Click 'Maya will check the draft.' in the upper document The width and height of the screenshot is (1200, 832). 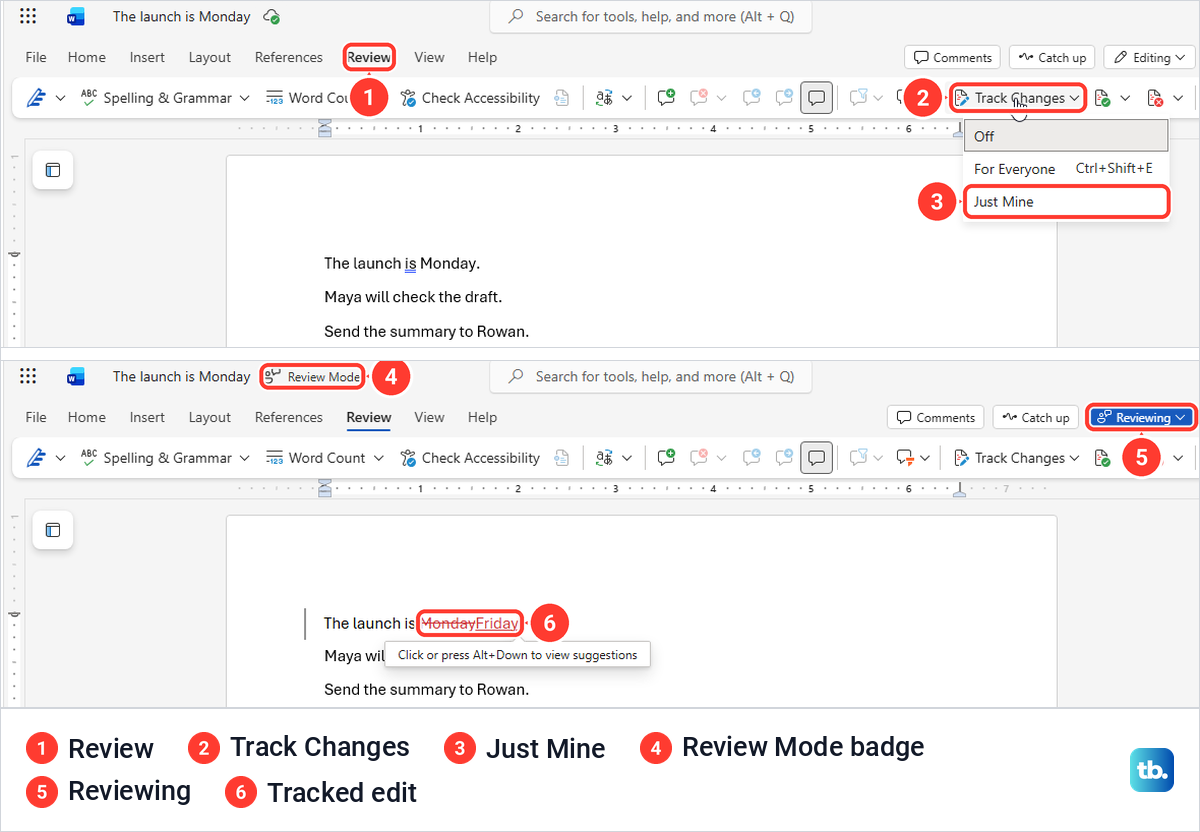(x=413, y=297)
